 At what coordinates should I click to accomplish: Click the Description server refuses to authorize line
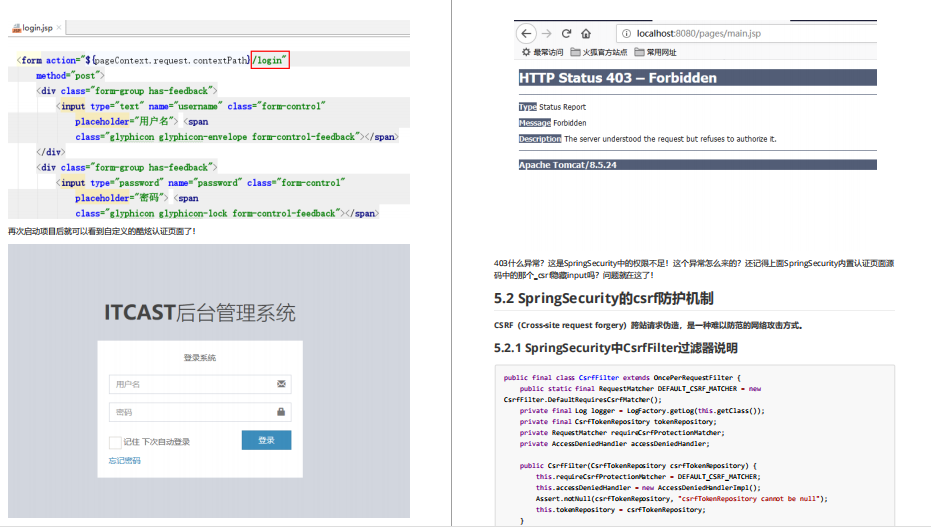tap(647, 139)
